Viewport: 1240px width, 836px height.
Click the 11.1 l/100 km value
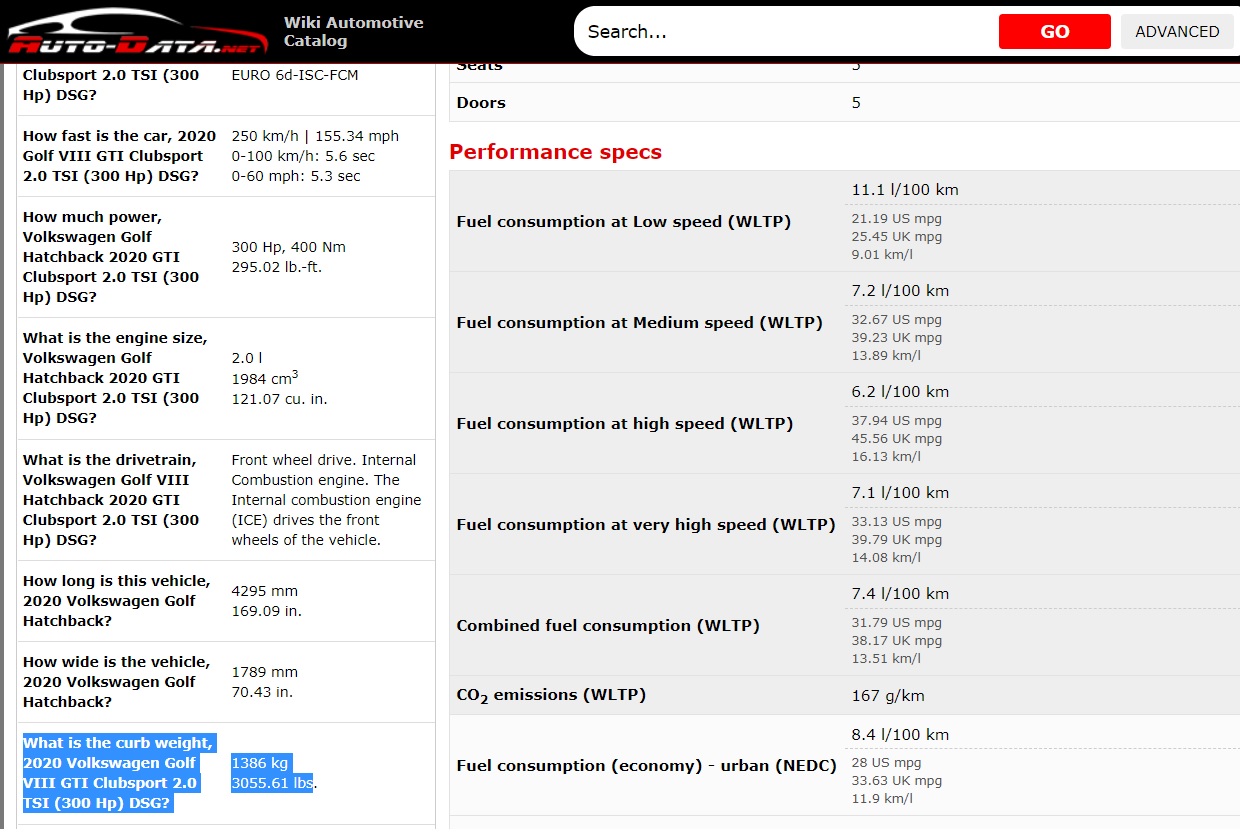[x=905, y=190]
